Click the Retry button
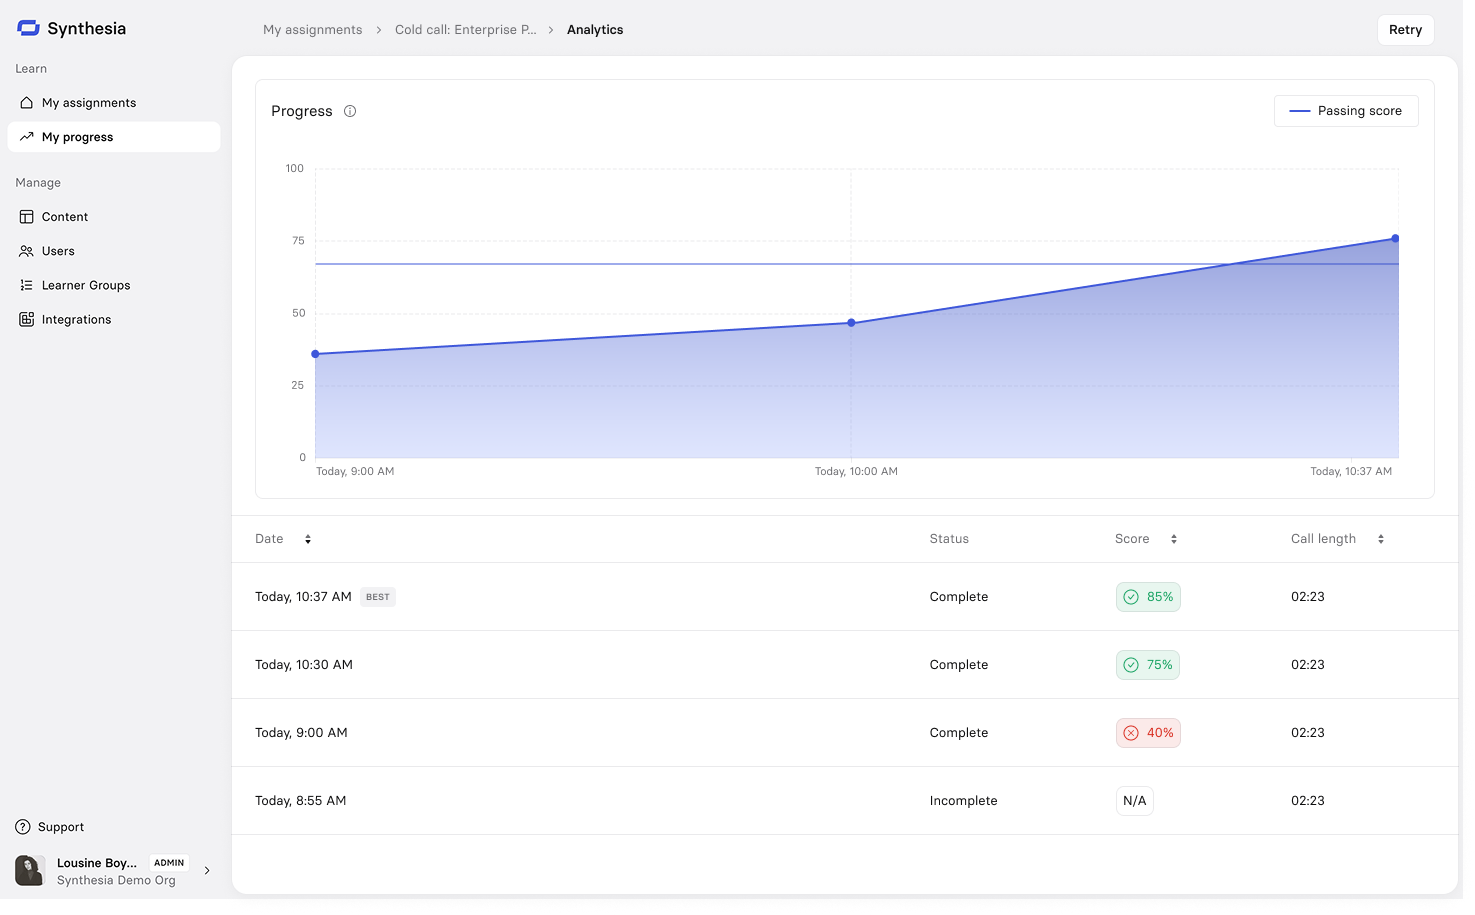 [1405, 30]
